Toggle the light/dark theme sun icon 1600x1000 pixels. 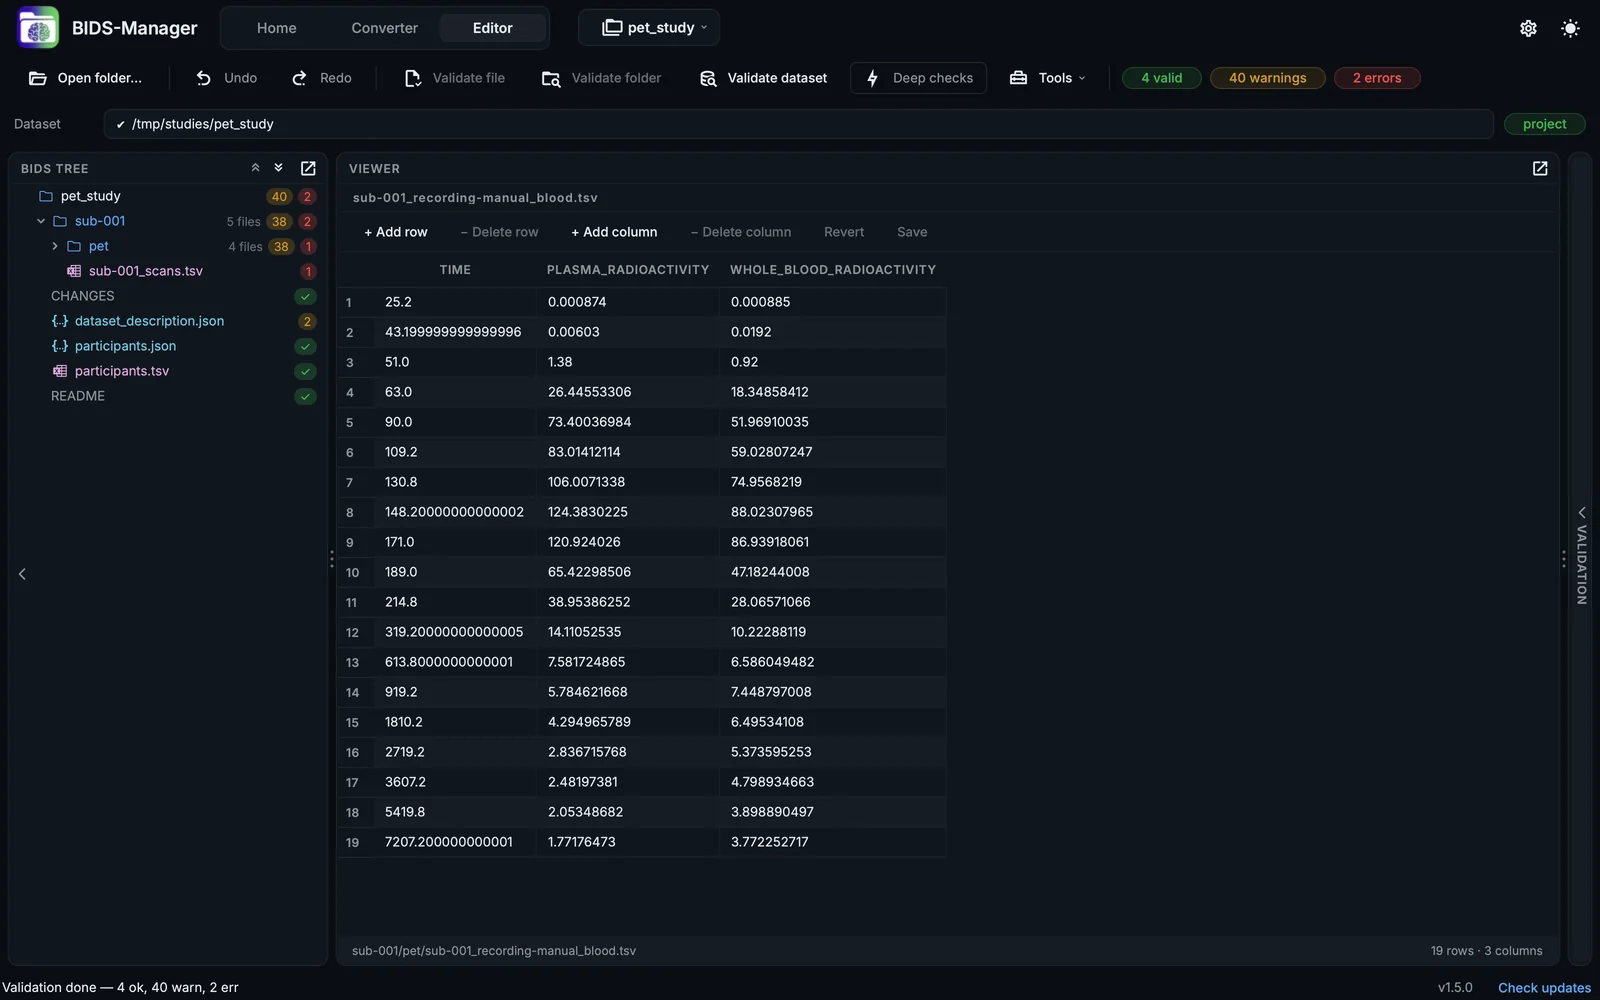click(1570, 28)
